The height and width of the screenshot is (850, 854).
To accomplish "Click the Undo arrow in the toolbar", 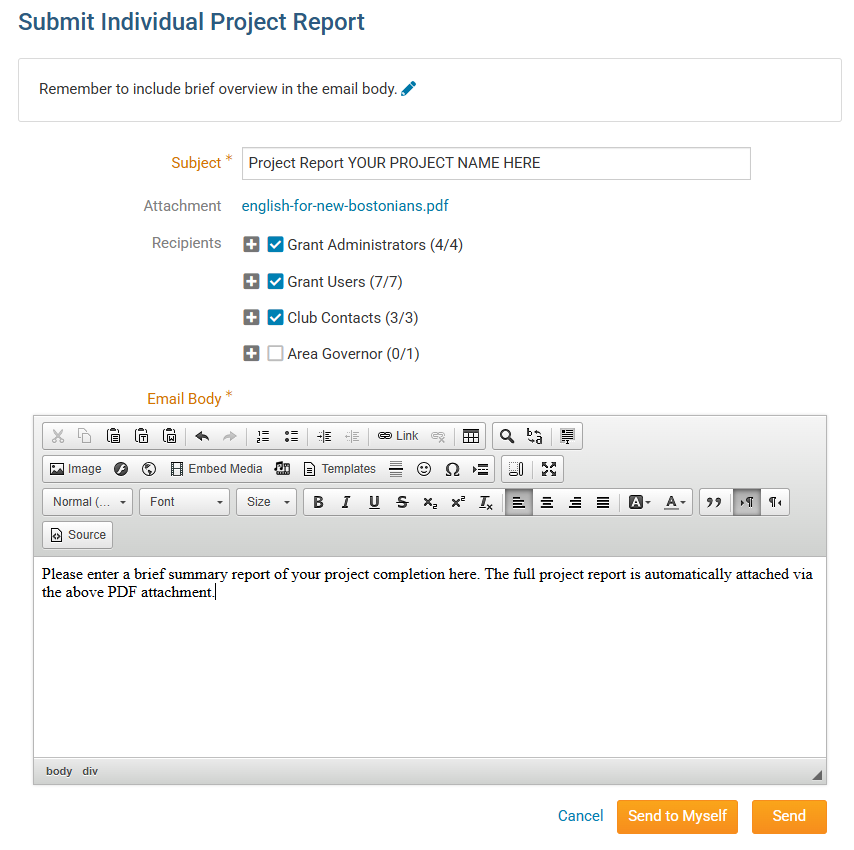I will pyautogui.click(x=202, y=436).
